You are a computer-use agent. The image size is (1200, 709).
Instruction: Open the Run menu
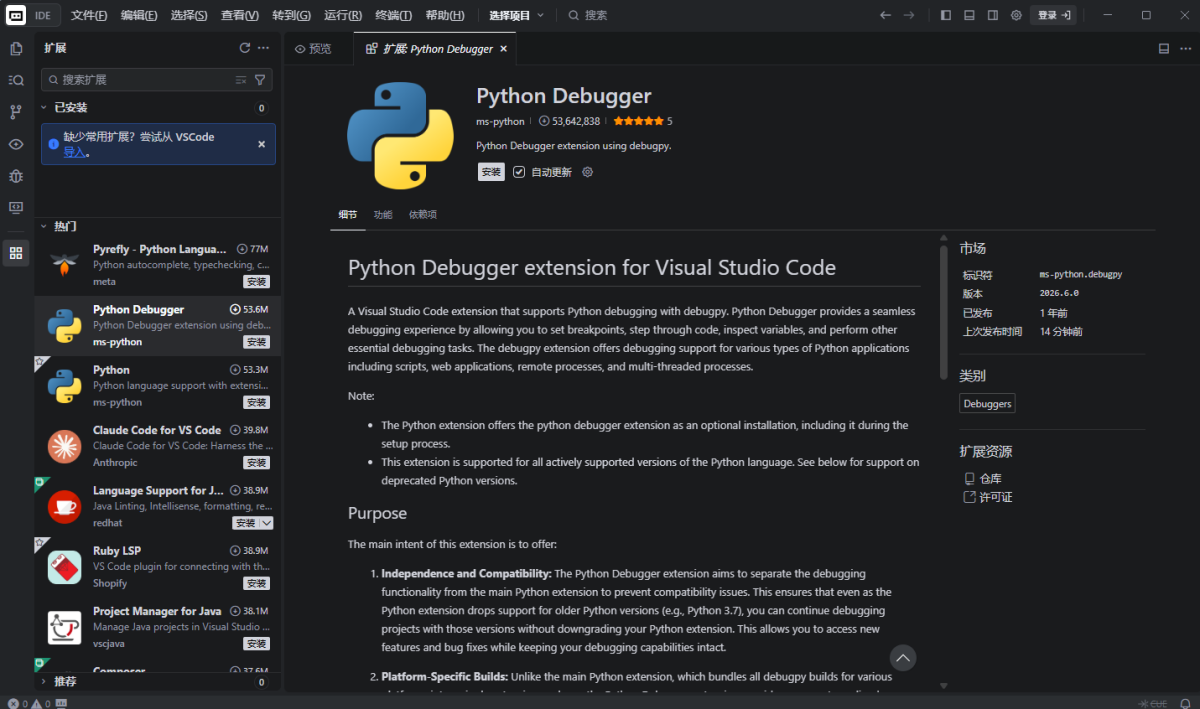click(x=343, y=15)
